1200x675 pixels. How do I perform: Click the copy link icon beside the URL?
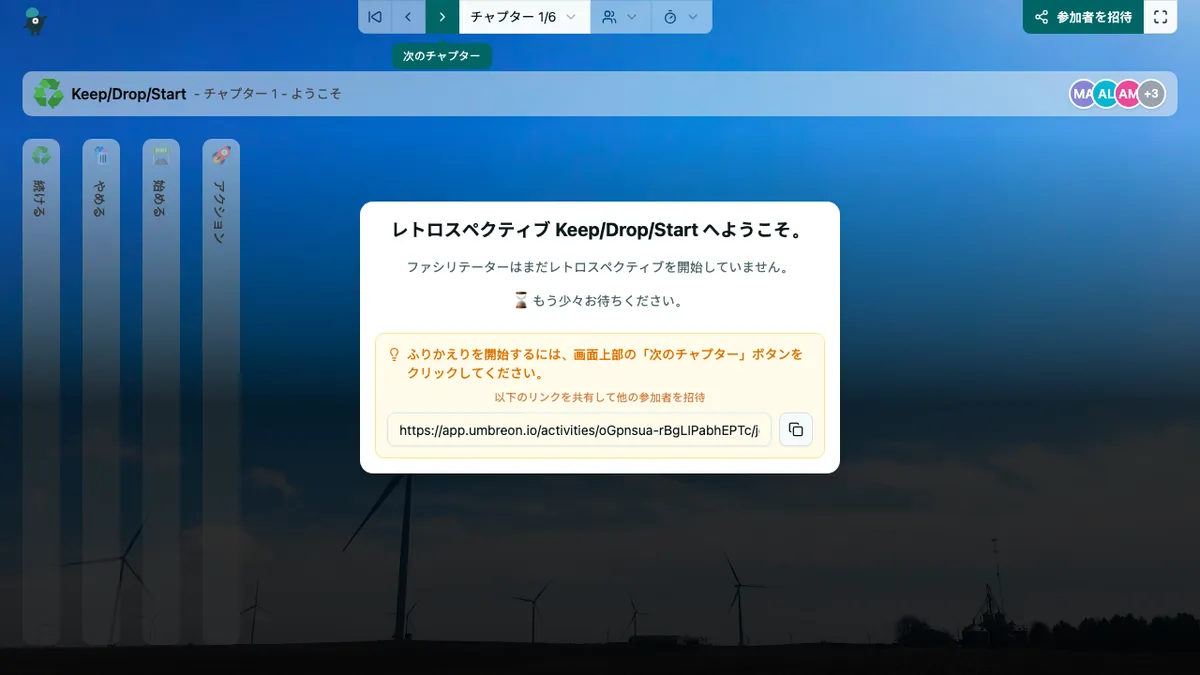click(x=795, y=429)
